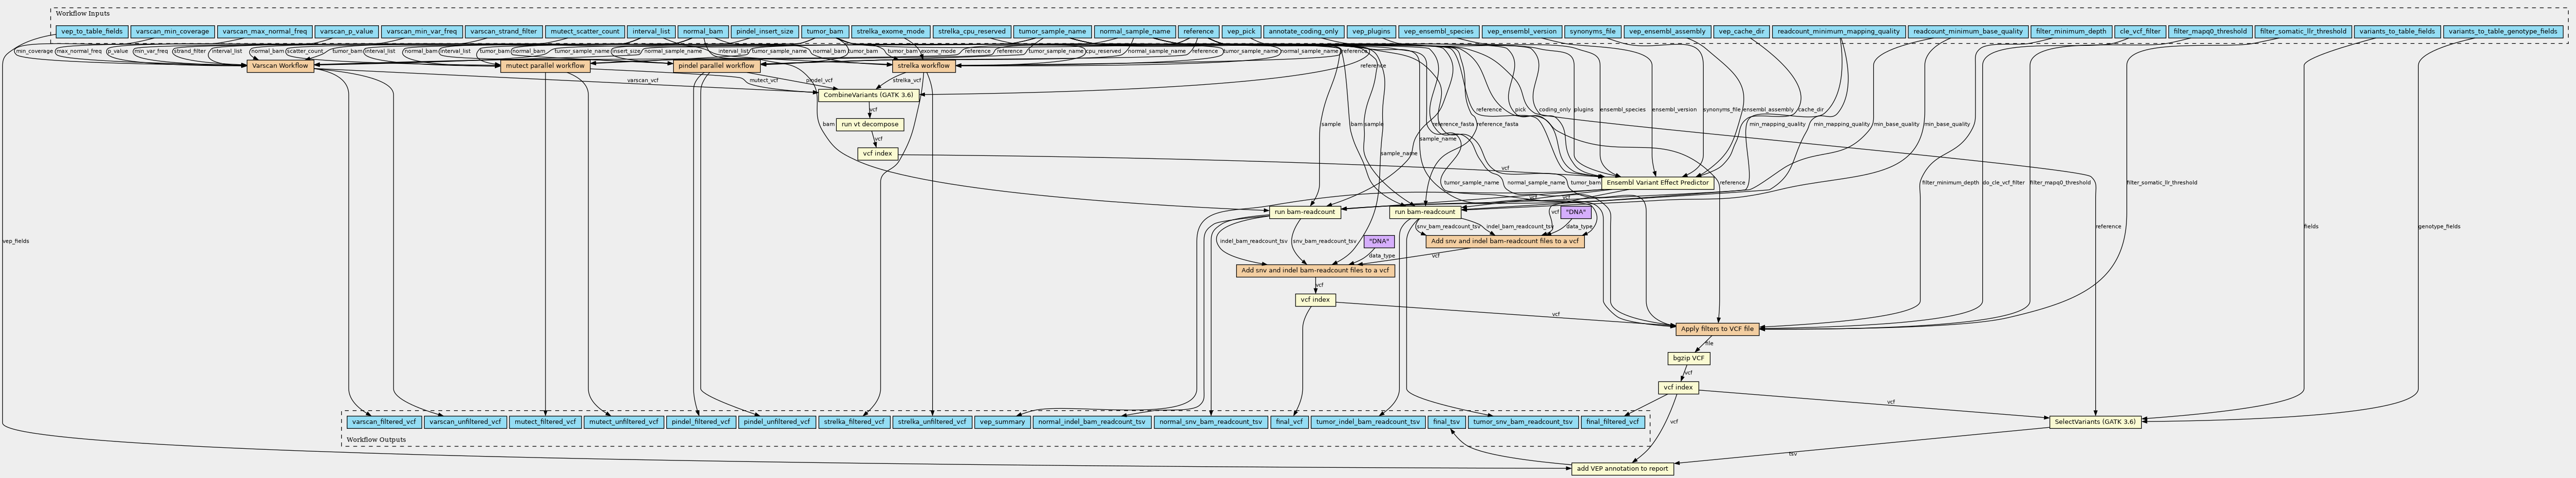Screen dimensions: 2576x478
Task: Click the mutect_unfiltered_vcf output node
Action: pos(624,422)
